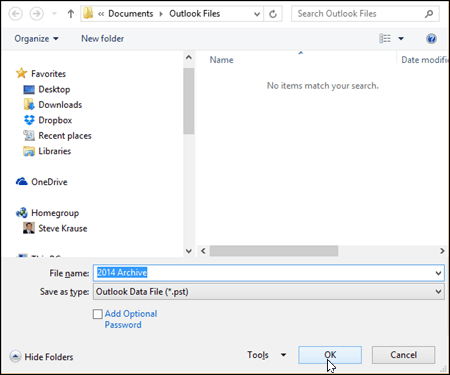Click the Hide Folders button
The width and height of the screenshot is (450, 375).
point(41,357)
